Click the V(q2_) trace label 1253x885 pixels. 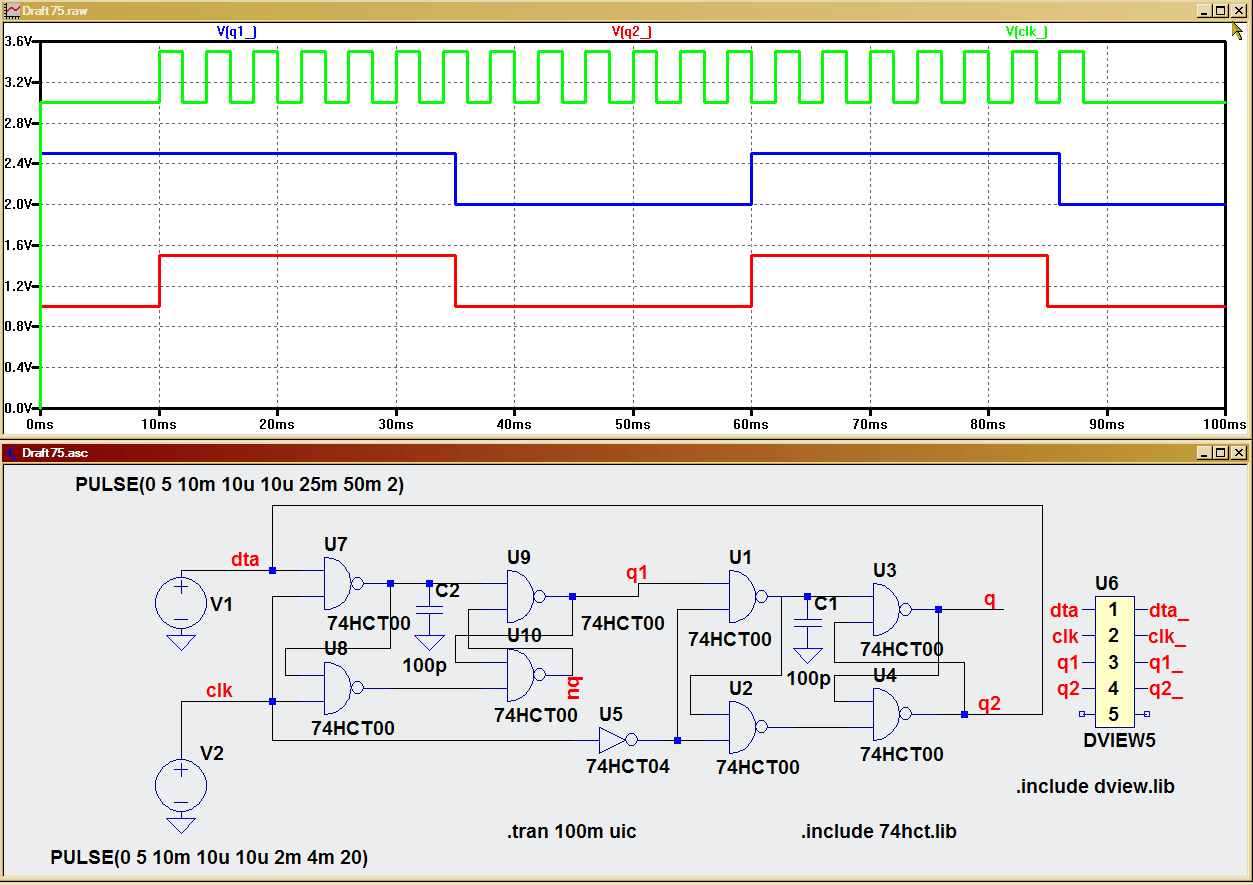[x=632, y=32]
